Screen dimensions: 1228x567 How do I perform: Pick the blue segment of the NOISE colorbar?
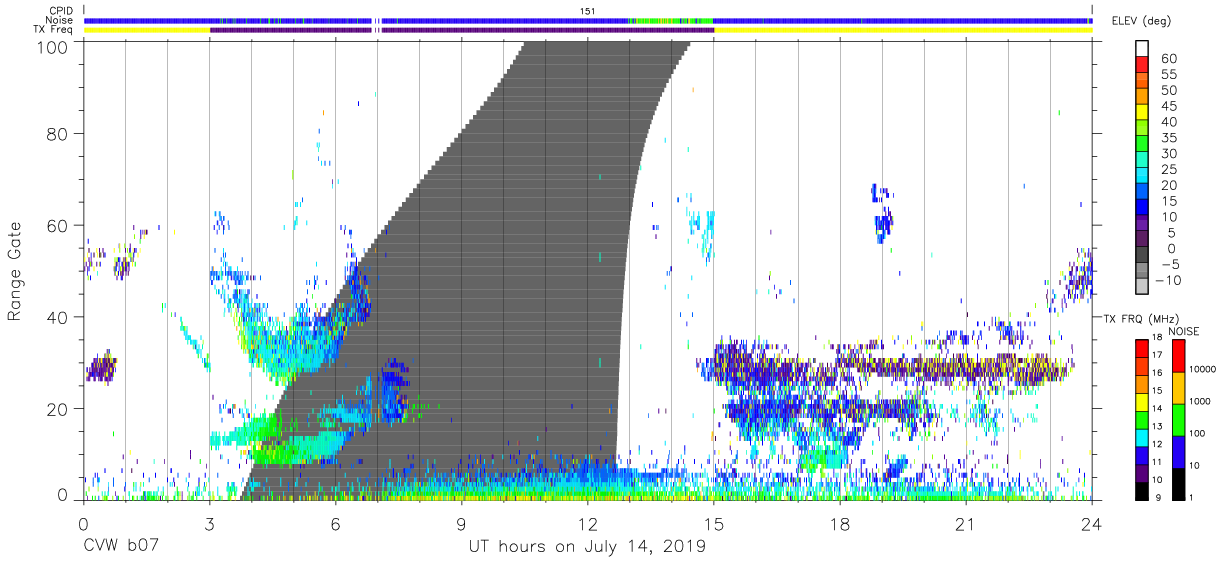1177,450
